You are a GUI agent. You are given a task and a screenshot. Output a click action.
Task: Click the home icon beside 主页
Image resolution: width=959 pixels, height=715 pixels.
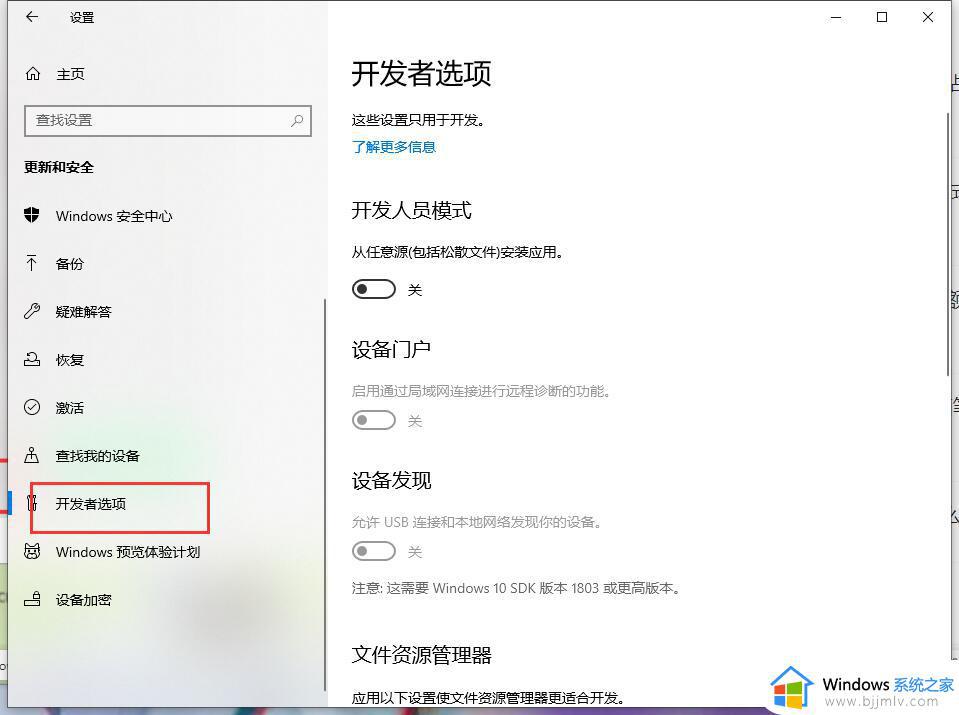(32, 74)
